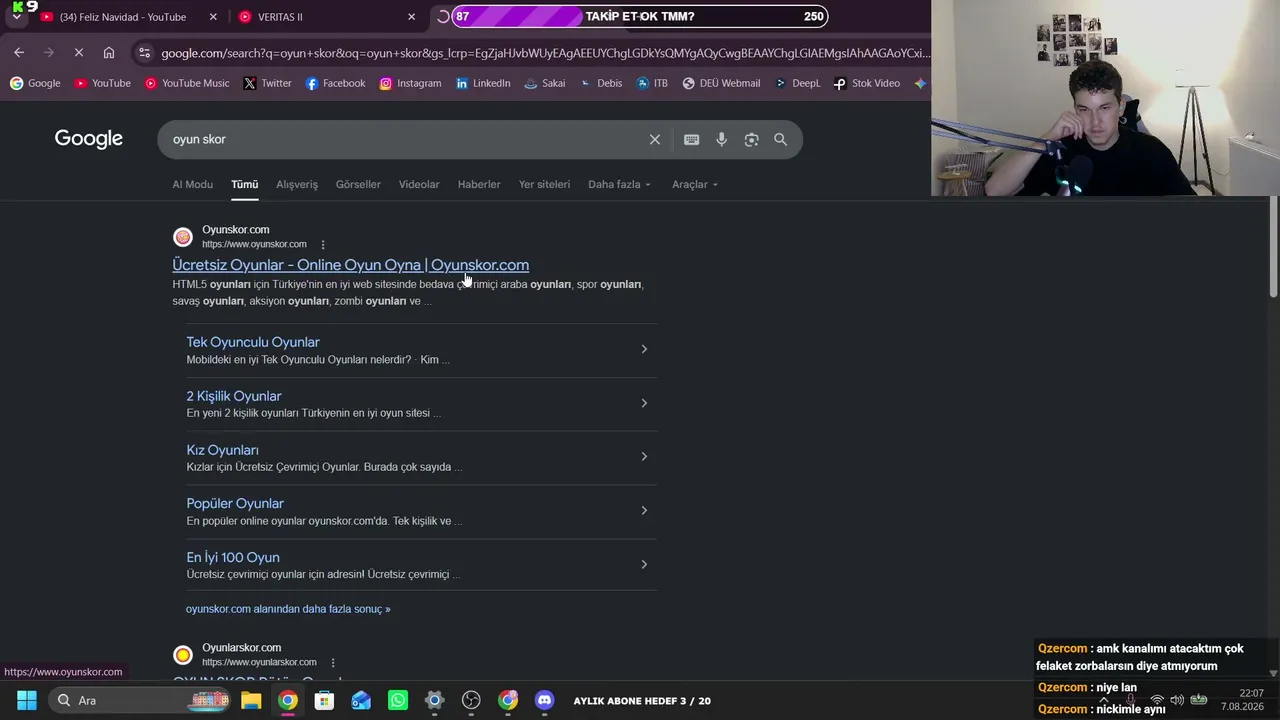
Task: Show more results from oyunskor.com
Action: tap(288, 609)
